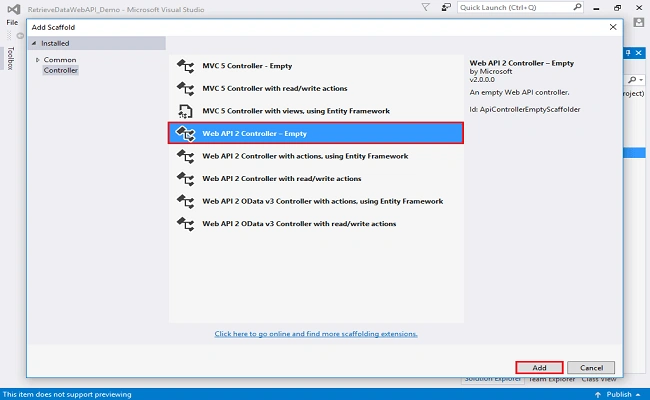Click the icon for Web API 2 Controller with read/write actions
The image size is (650, 400).
185,179
